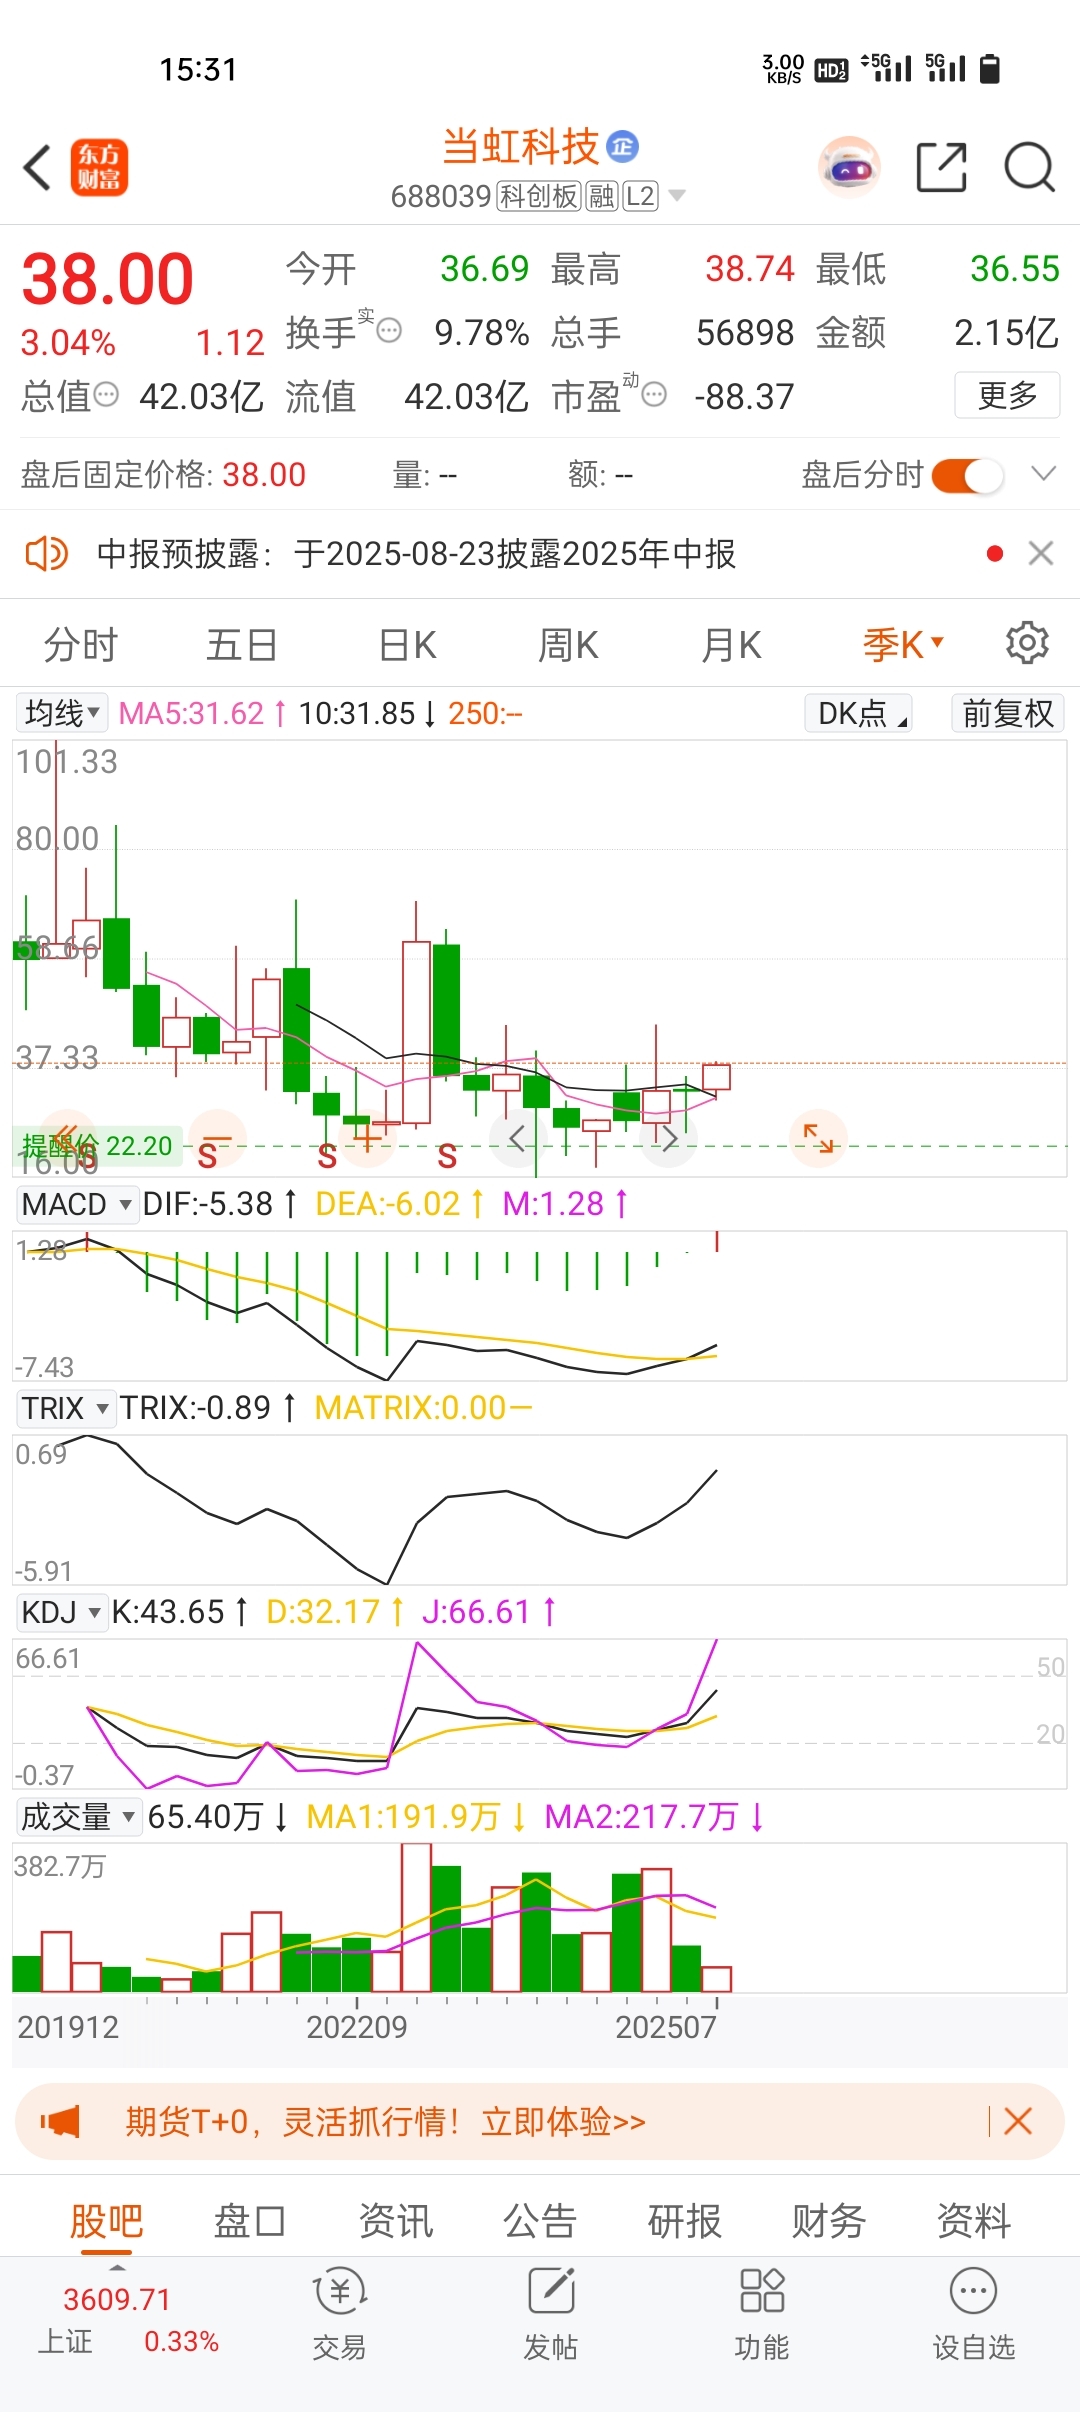Tap the HD2 status bar indicator

(x=831, y=70)
